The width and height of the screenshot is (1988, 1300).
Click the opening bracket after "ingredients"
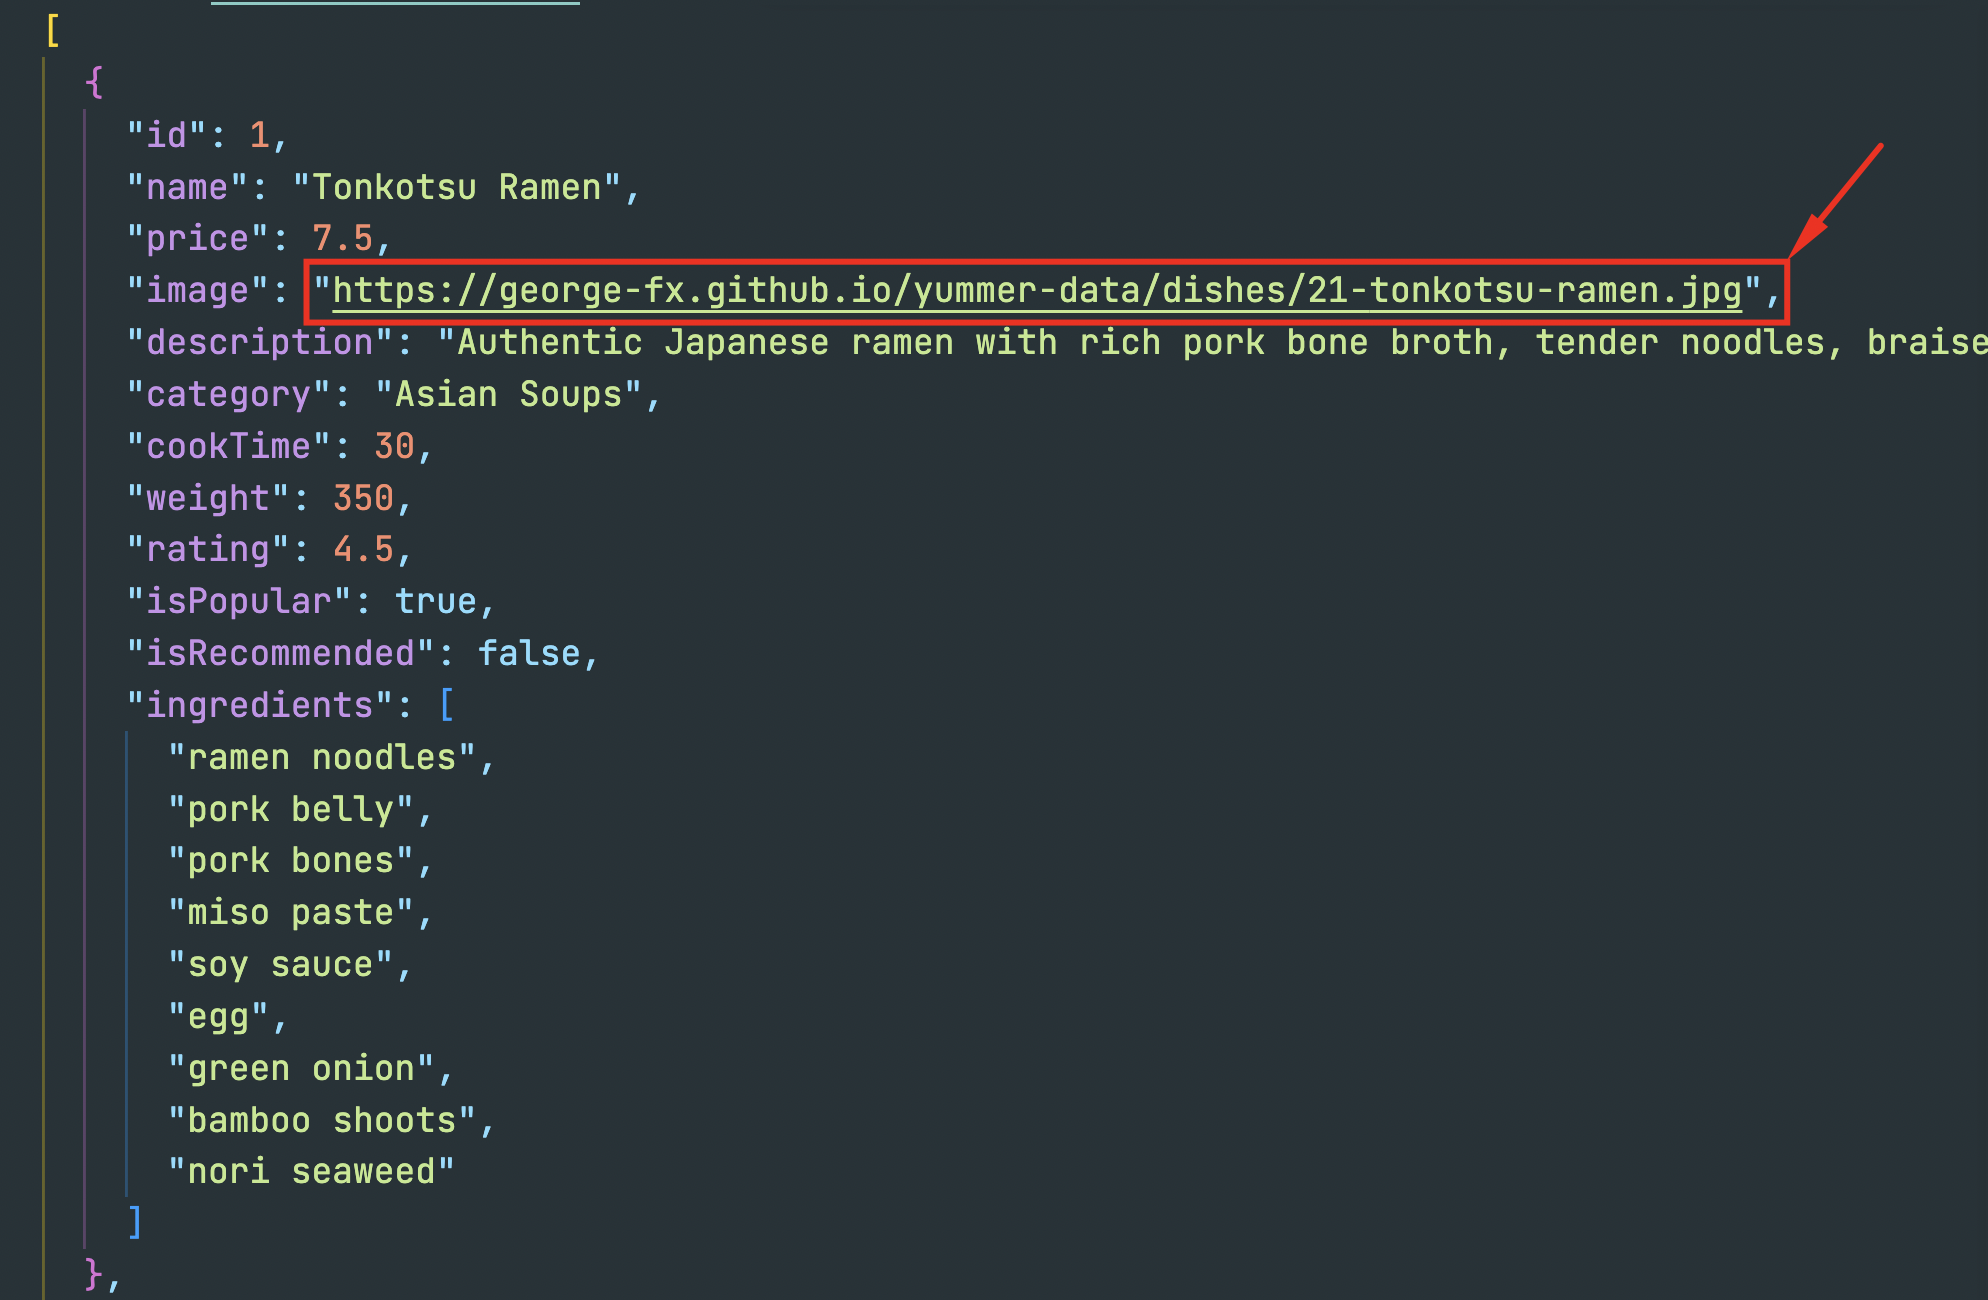446,705
